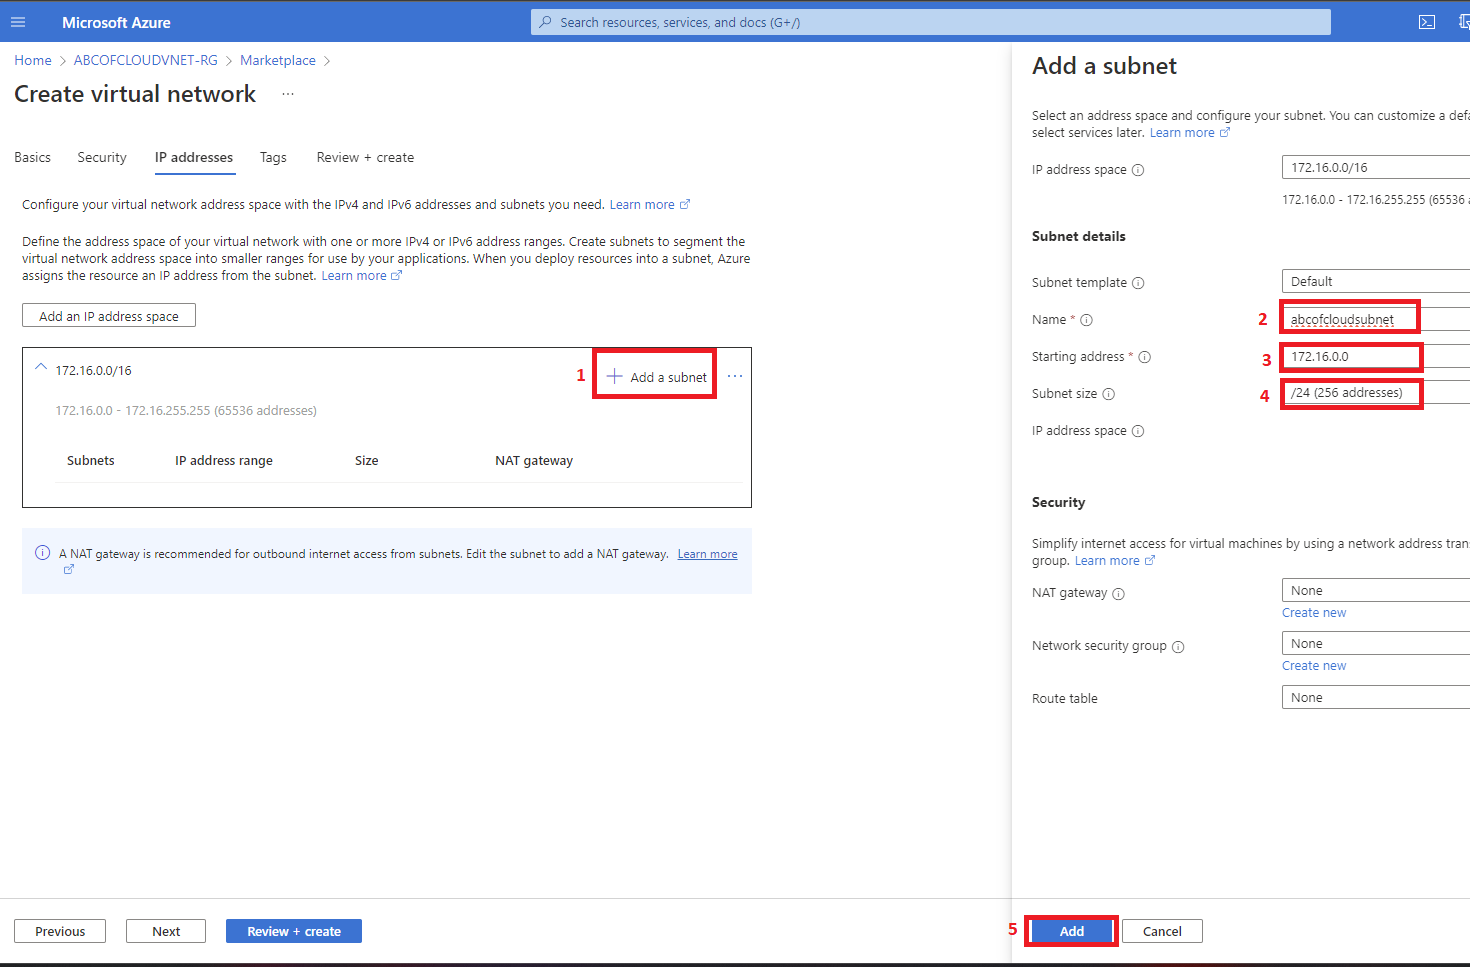Viewport: 1470px width, 967px height.
Task: Click Create new under NAT gateway
Action: 1314,613
